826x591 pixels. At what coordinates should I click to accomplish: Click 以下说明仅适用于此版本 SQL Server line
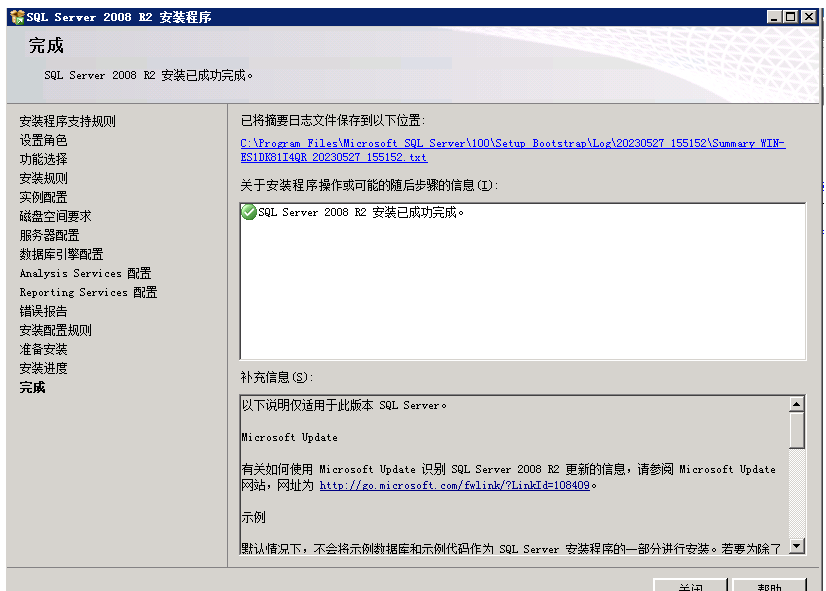pos(344,405)
